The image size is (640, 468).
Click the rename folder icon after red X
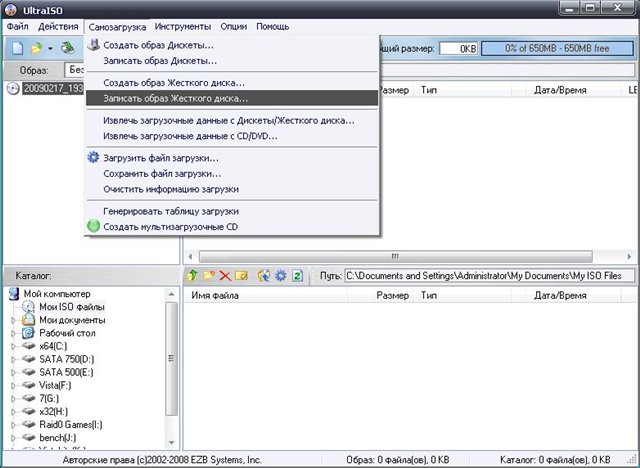[x=242, y=276]
